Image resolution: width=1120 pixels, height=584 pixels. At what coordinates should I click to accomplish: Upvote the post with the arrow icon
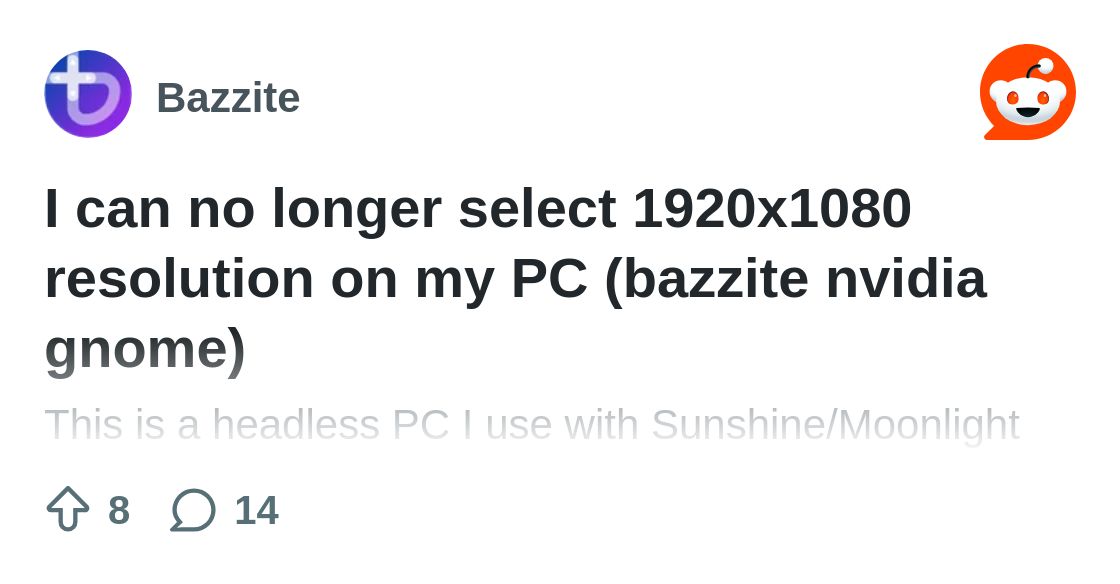(x=68, y=509)
